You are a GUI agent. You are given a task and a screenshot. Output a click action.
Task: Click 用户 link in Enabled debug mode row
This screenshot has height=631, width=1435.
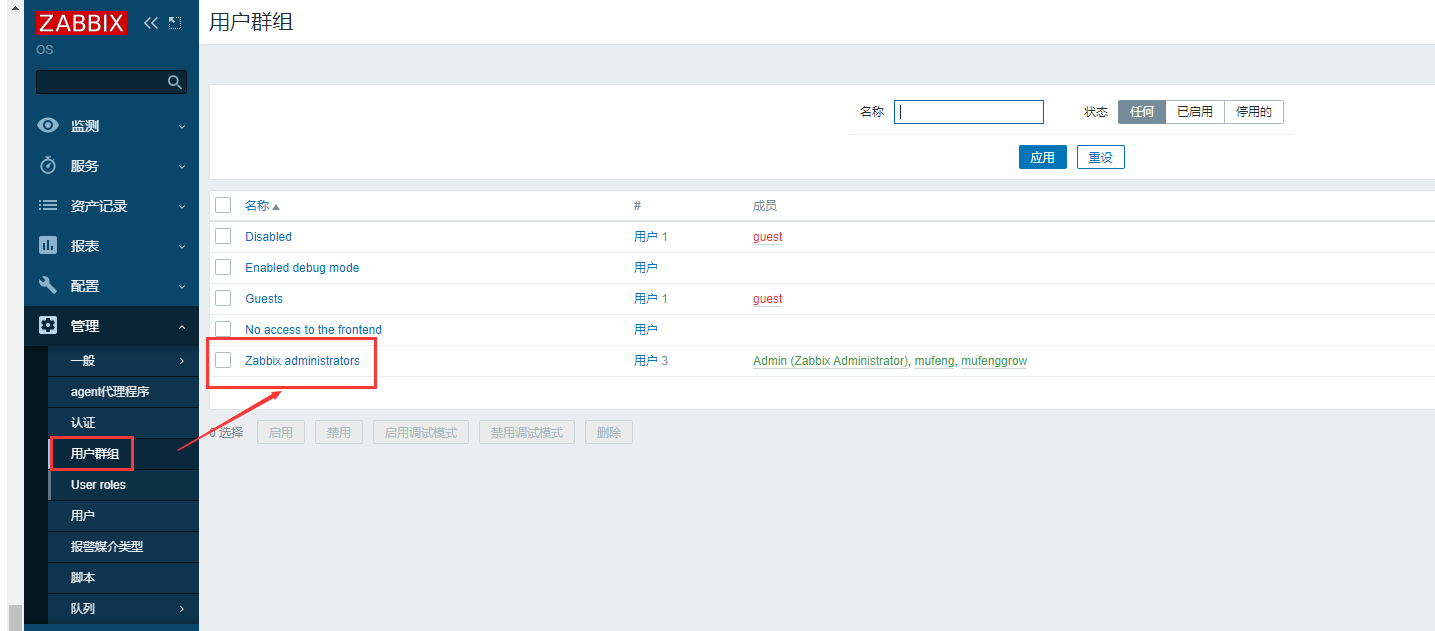click(x=646, y=268)
